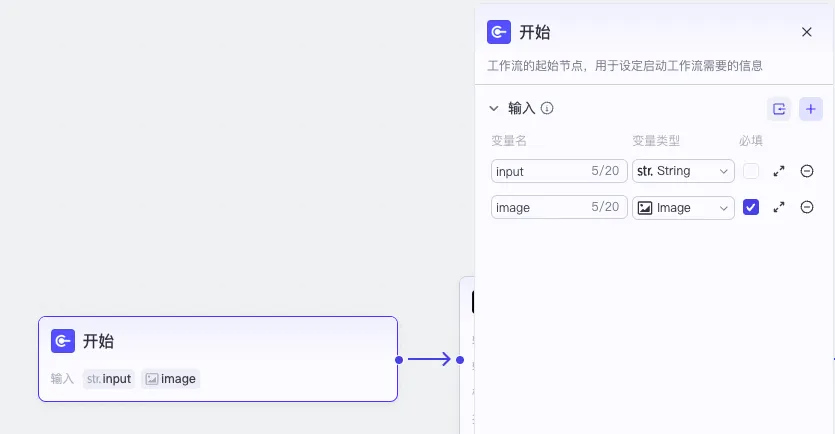Click the next node's input connector dot
The width and height of the screenshot is (835, 434).
pyautogui.click(x=460, y=360)
